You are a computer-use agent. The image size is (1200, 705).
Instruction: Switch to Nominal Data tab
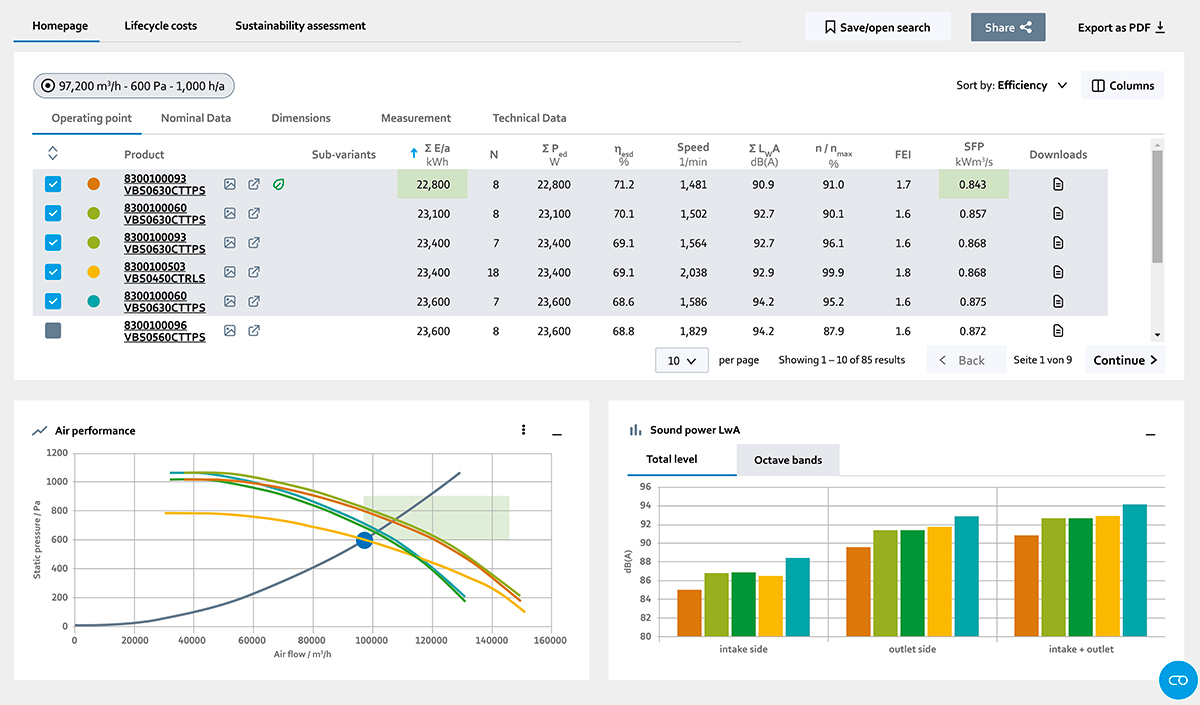[x=196, y=118]
